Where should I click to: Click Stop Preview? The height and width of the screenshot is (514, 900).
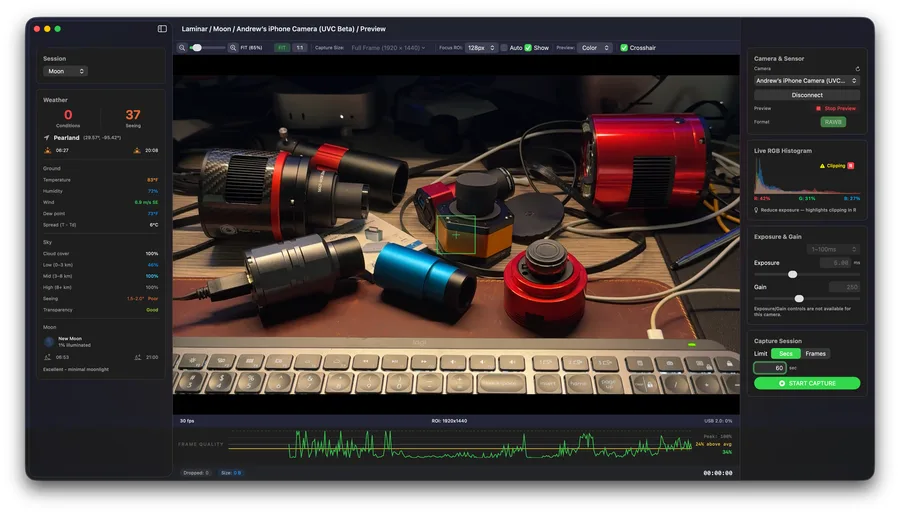(836, 108)
